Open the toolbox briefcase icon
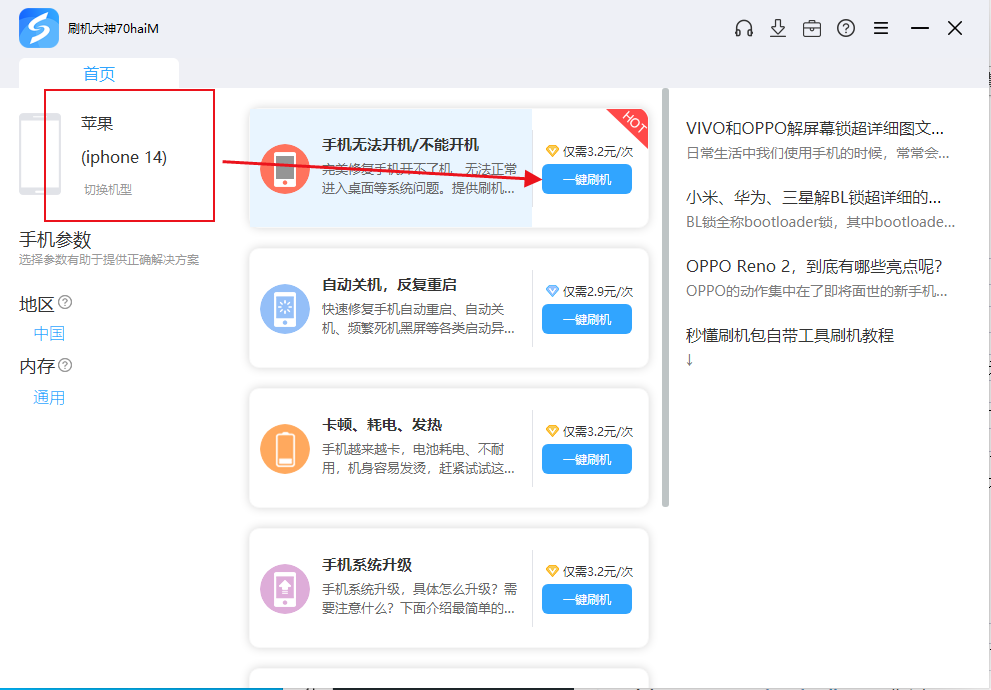 coord(812,28)
